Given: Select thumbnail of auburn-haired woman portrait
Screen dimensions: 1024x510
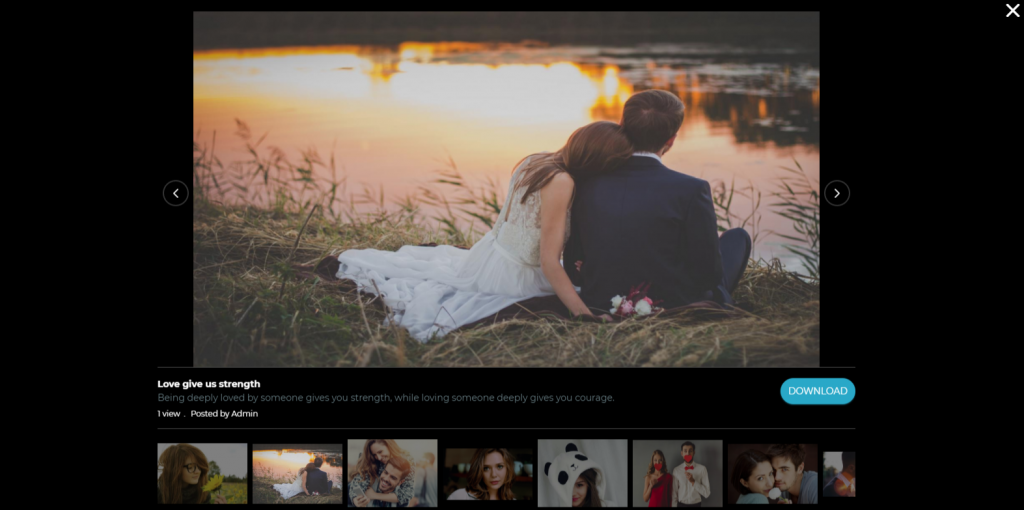Looking at the screenshot, I should pos(488,474).
